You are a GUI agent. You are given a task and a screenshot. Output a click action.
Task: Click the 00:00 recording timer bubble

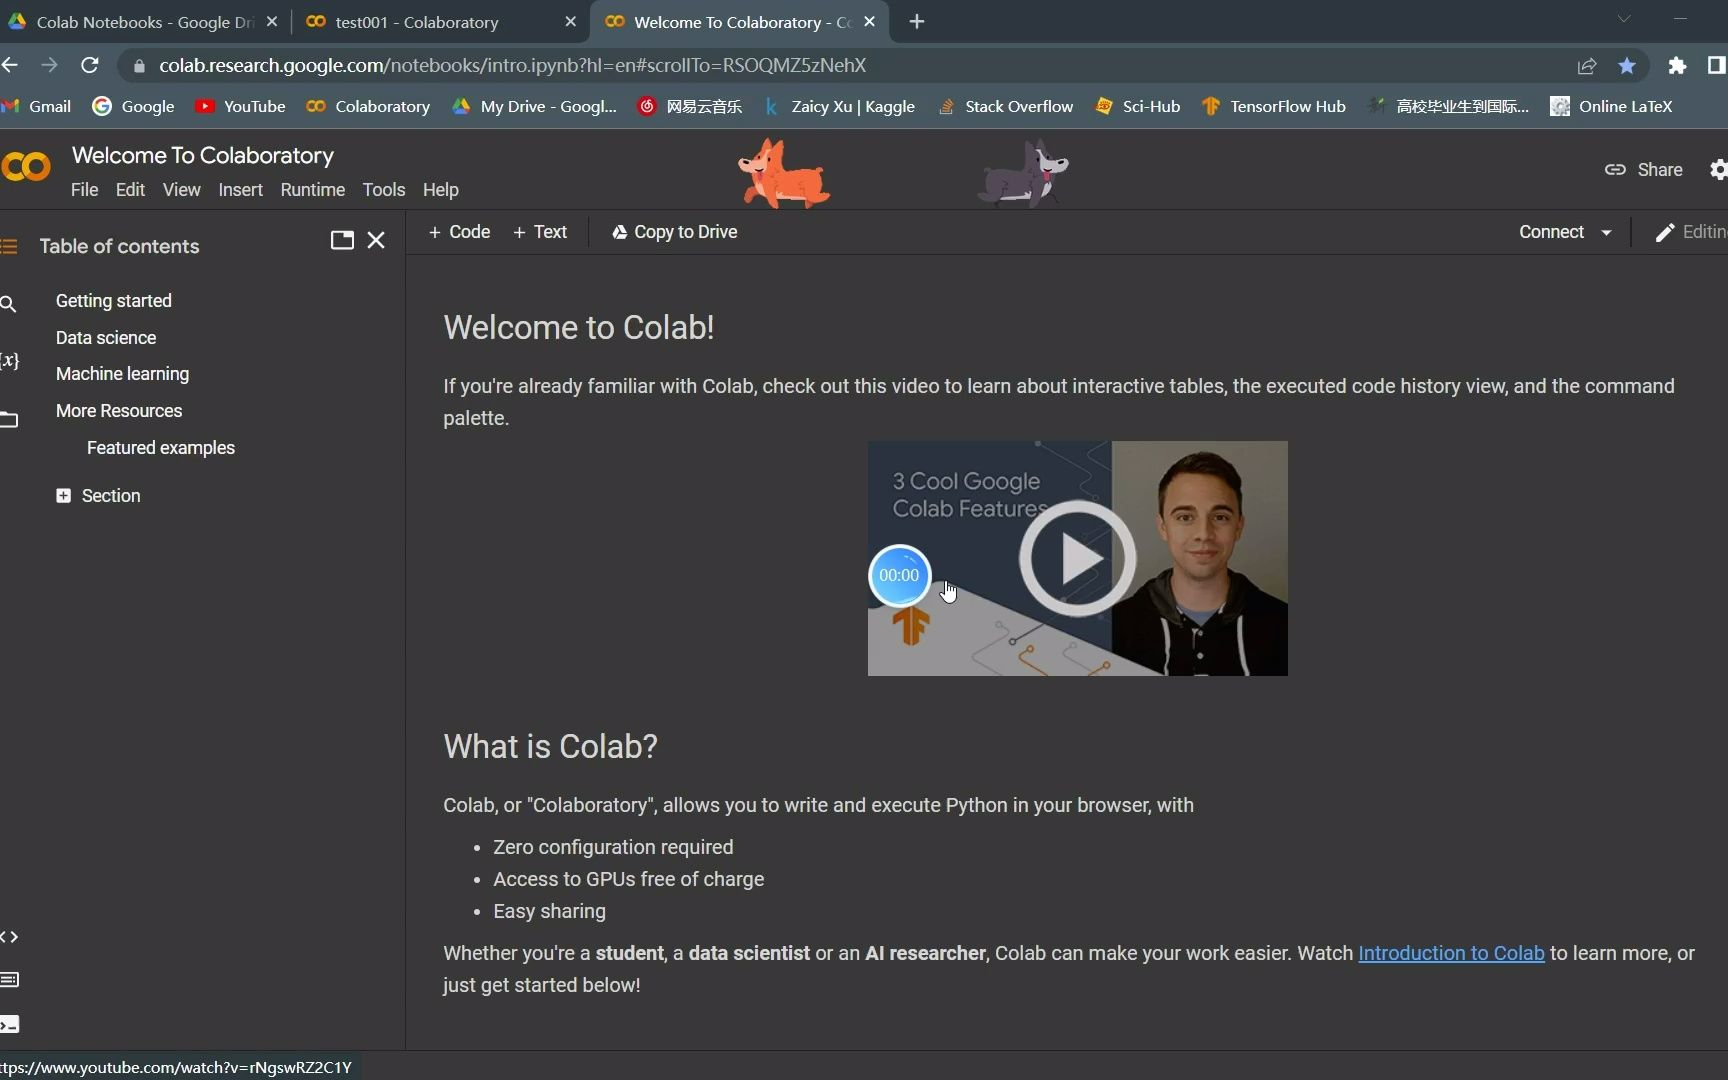click(x=899, y=575)
